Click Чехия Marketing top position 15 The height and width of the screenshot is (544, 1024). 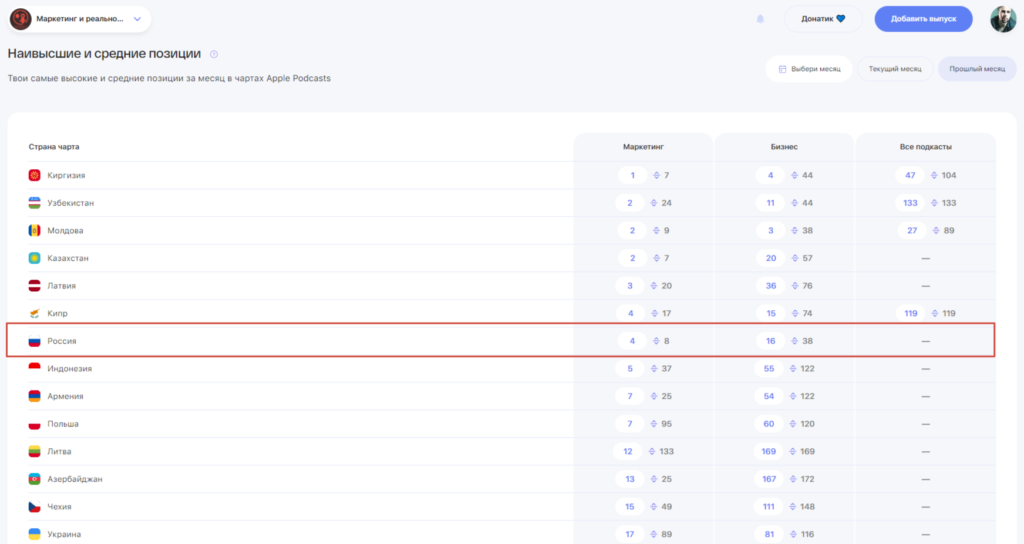[630, 507]
